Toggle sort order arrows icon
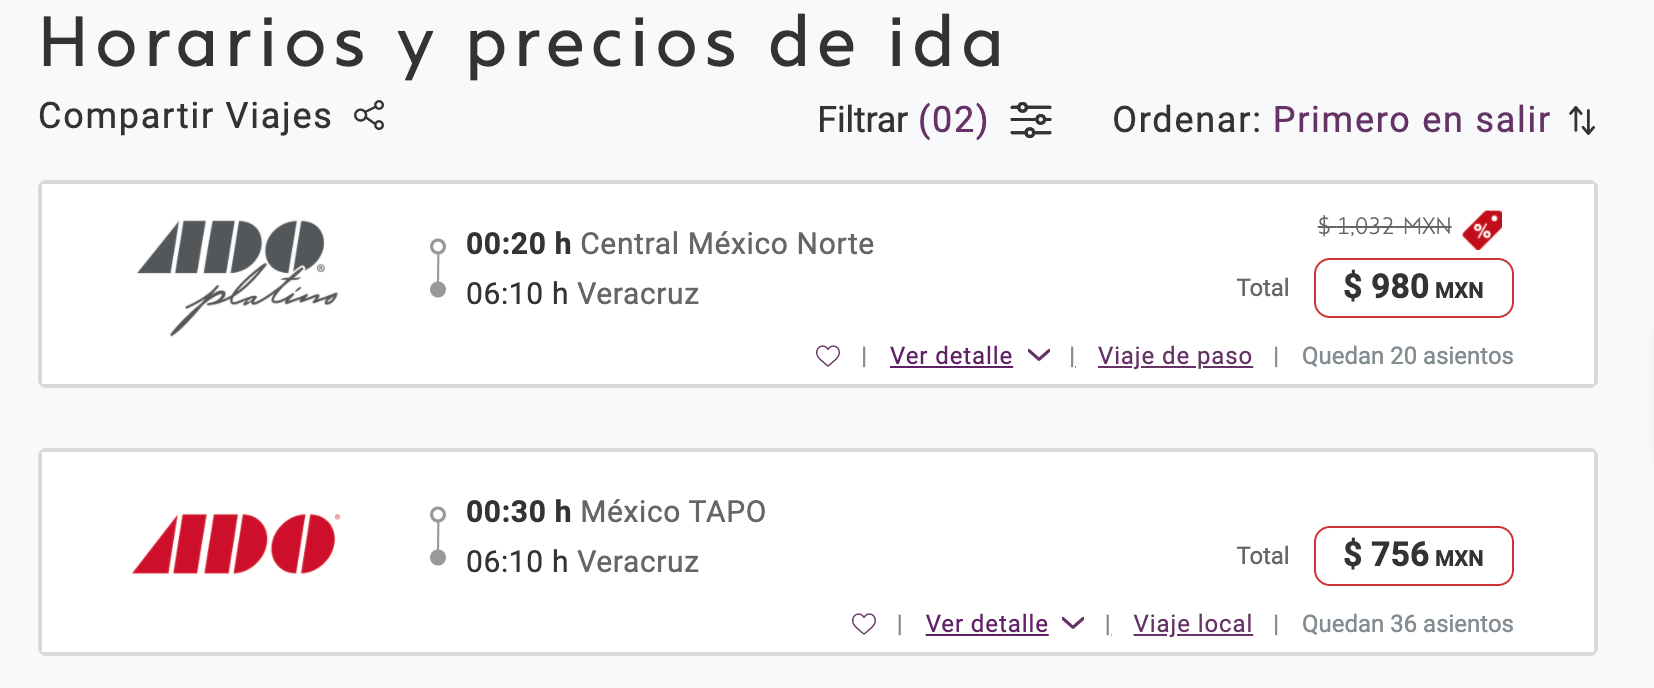The width and height of the screenshot is (1654, 688). [x=1582, y=120]
